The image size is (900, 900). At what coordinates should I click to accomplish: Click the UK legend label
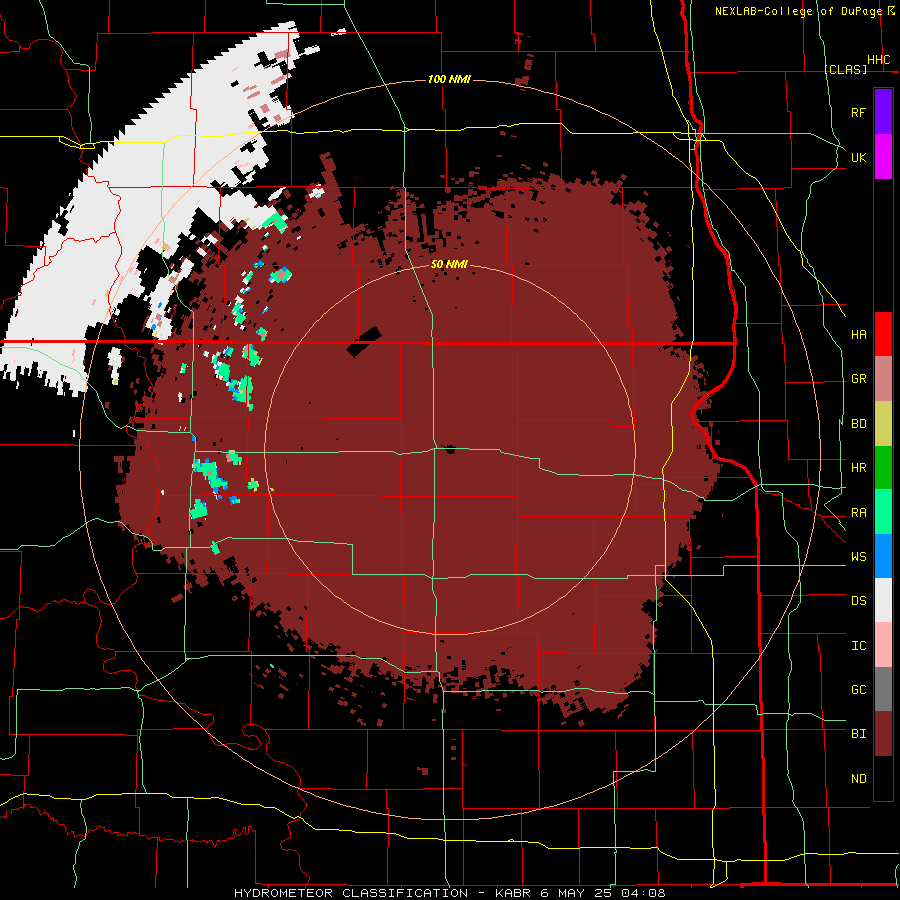click(858, 157)
